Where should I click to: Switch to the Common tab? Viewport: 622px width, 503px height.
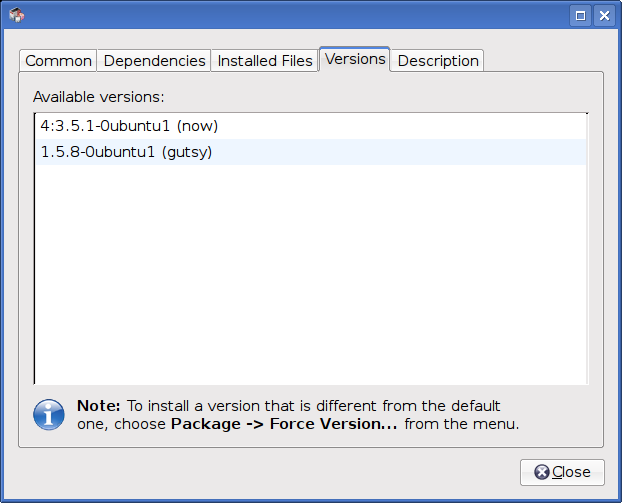(x=58, y=61)
